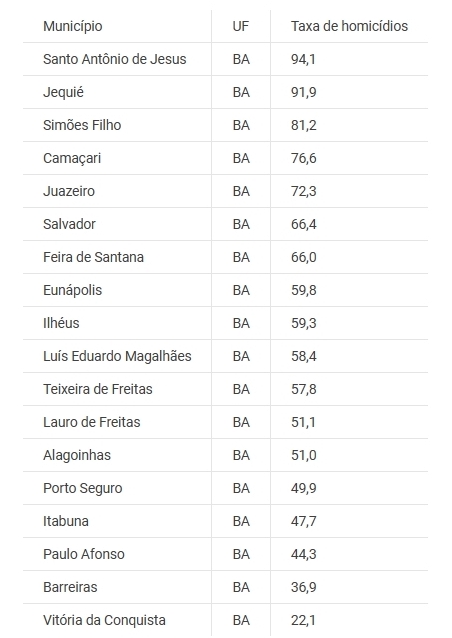Select Luís Eduardo Magalhães cell

(x=117, y=356)
